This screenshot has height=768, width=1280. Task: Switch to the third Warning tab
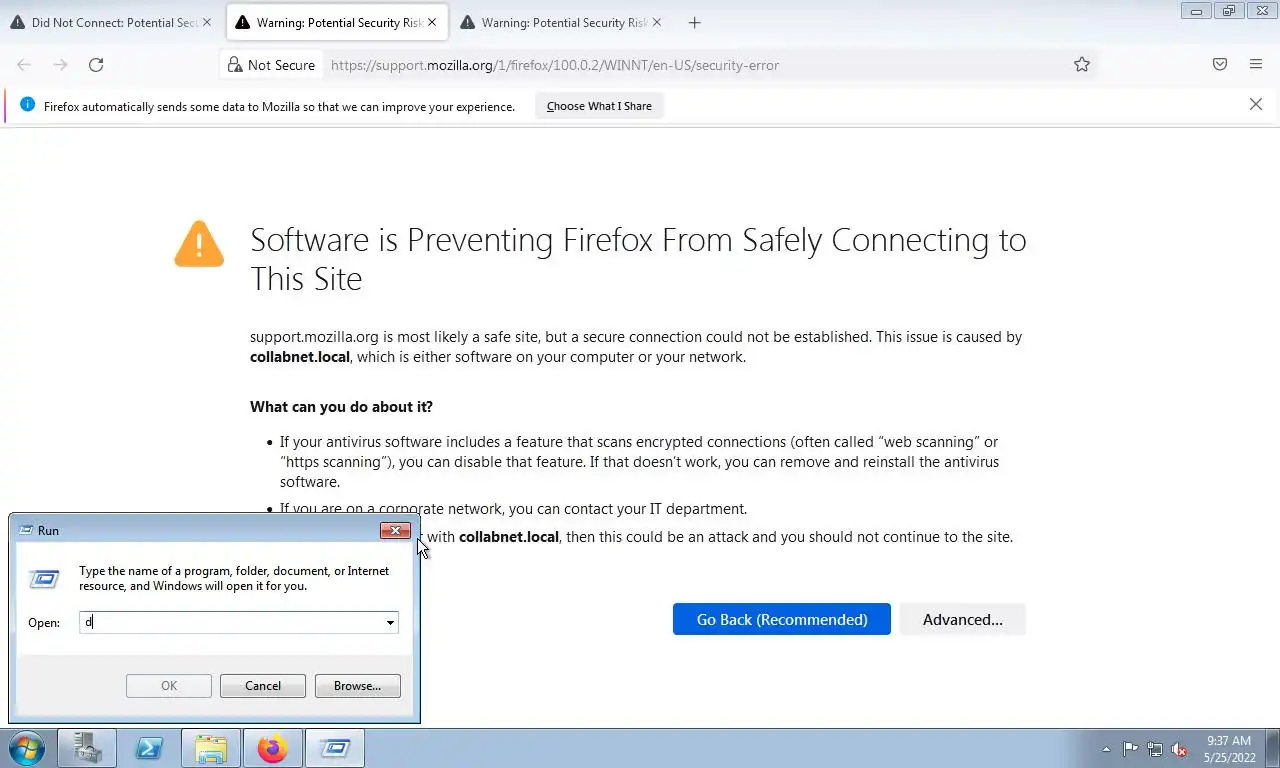pos(562,22)
